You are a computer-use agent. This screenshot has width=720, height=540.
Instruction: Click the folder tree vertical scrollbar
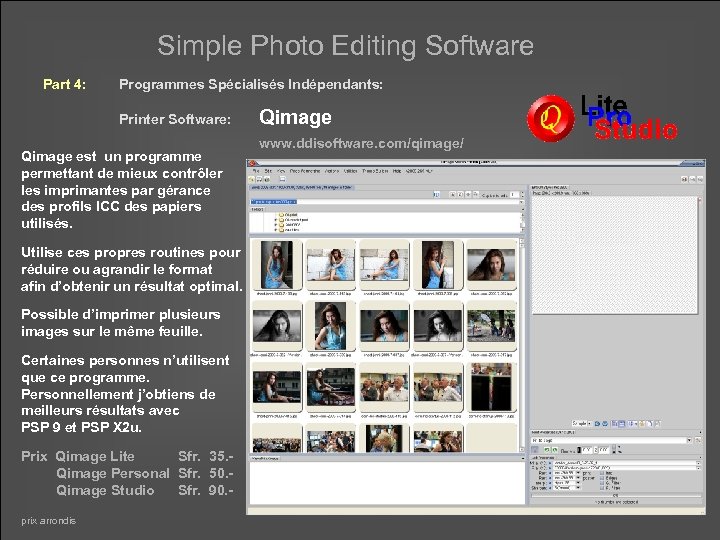click(522, 222)
